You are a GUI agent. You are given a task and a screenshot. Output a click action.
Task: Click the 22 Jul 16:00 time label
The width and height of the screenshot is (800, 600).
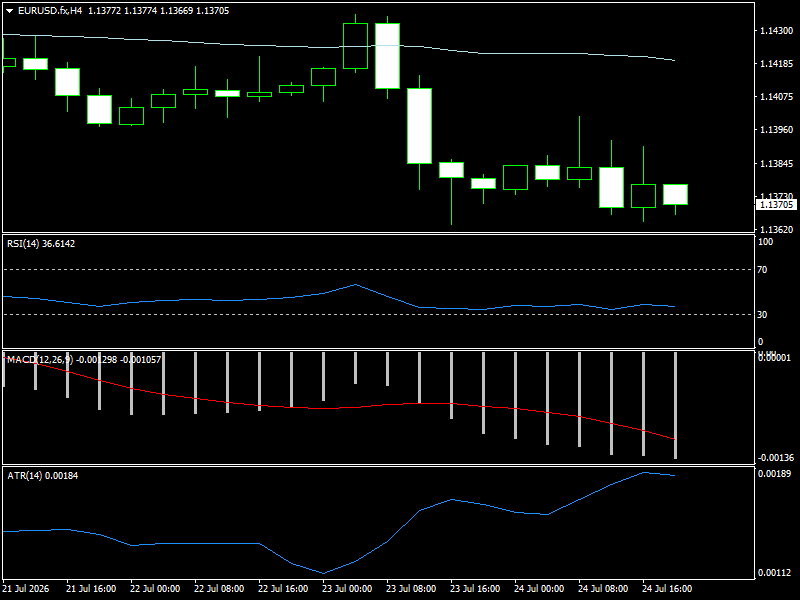click(283, 589)
